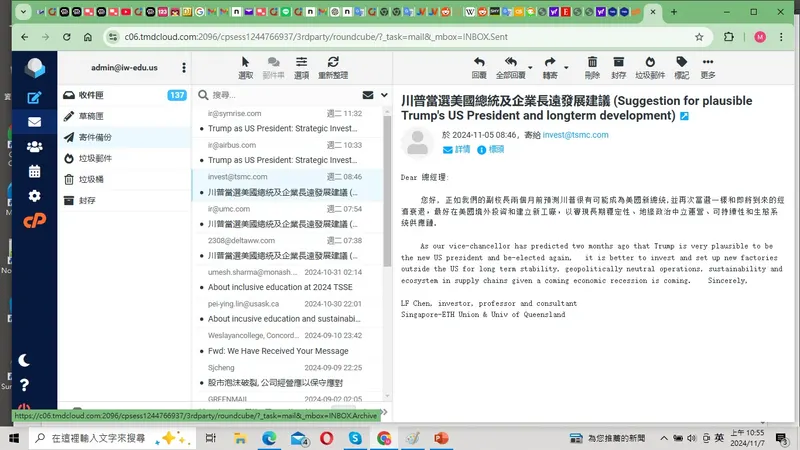Open email from ir@airbus.com
Viewport: 800px width, 450px height.
click(x=287, y=153)
